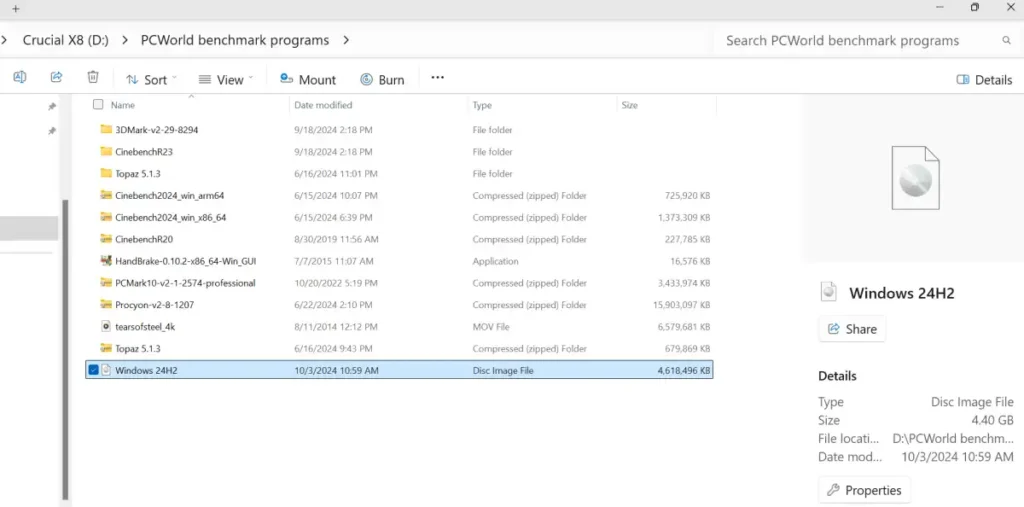
Task: Toggle the Details pane button
Action: (x=984, y=80)
